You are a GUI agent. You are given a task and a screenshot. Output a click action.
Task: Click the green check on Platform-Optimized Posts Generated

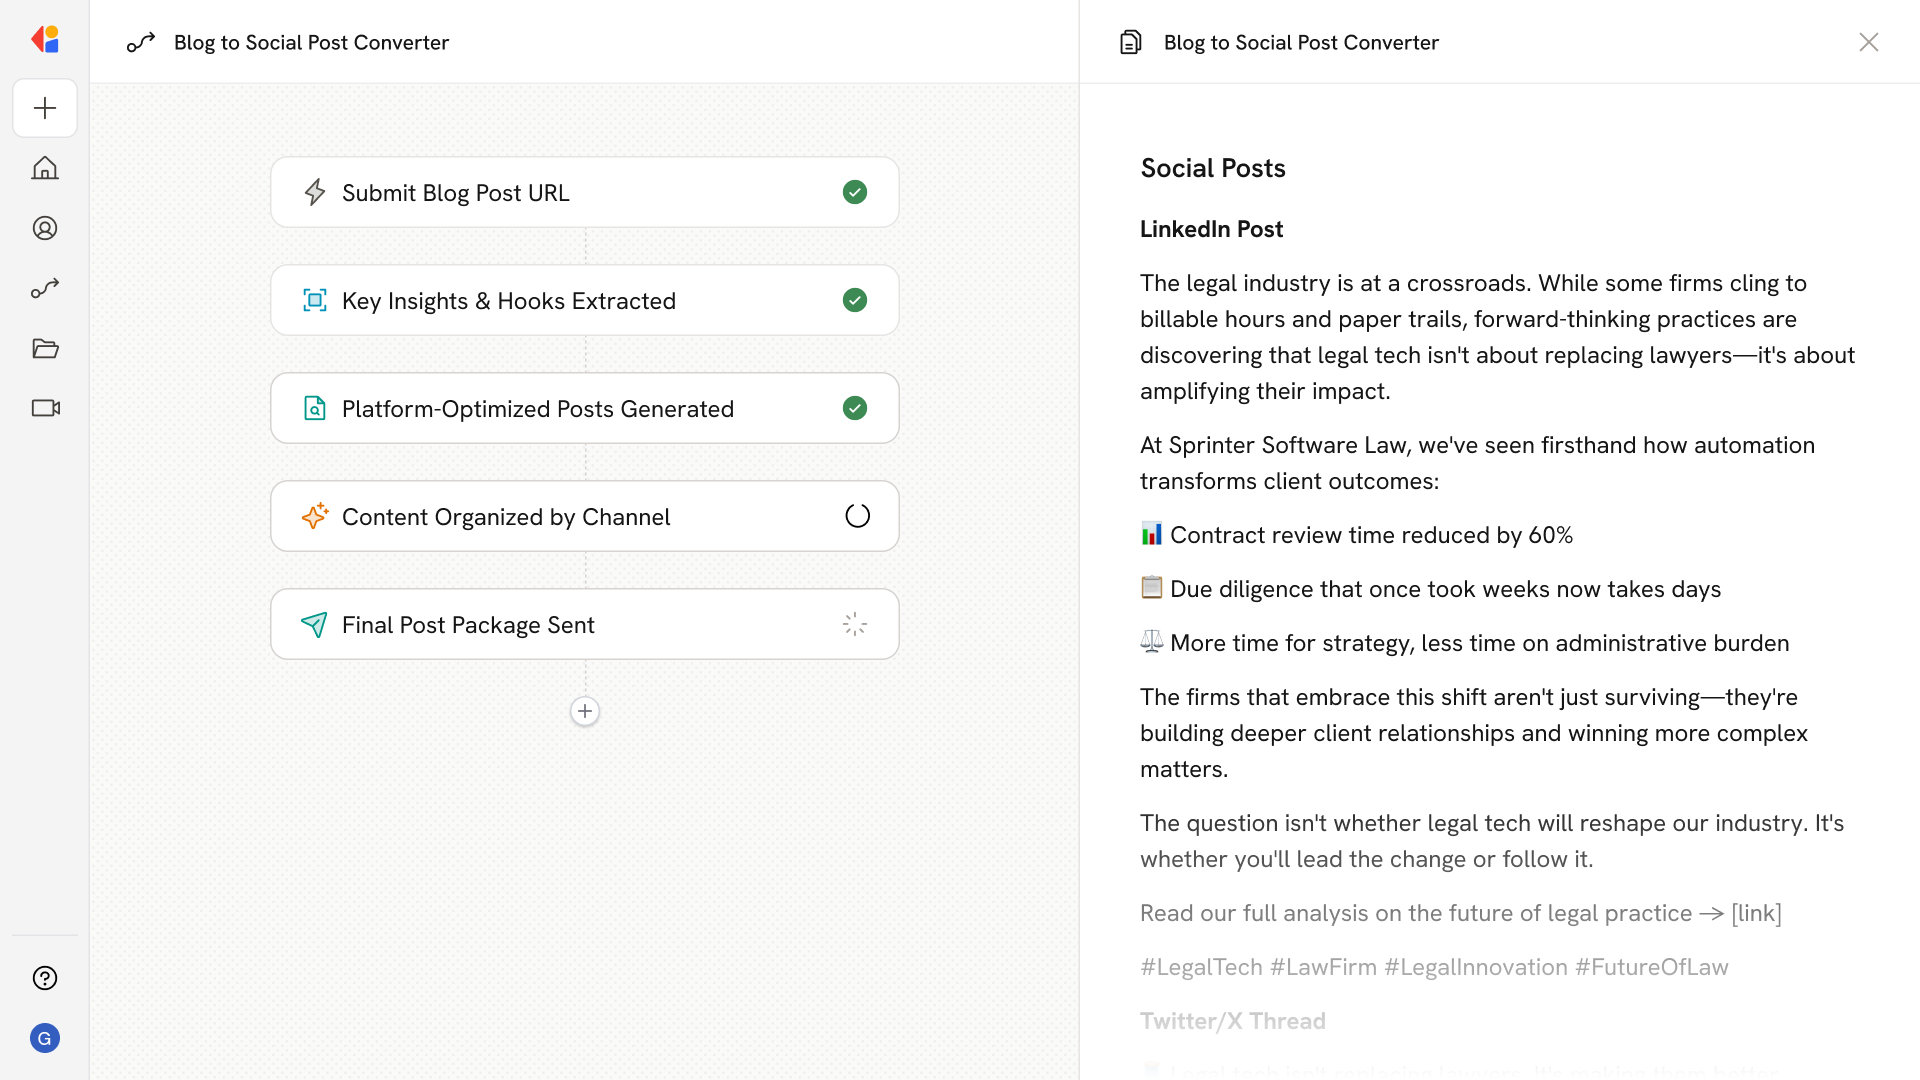tap(855, 408)
